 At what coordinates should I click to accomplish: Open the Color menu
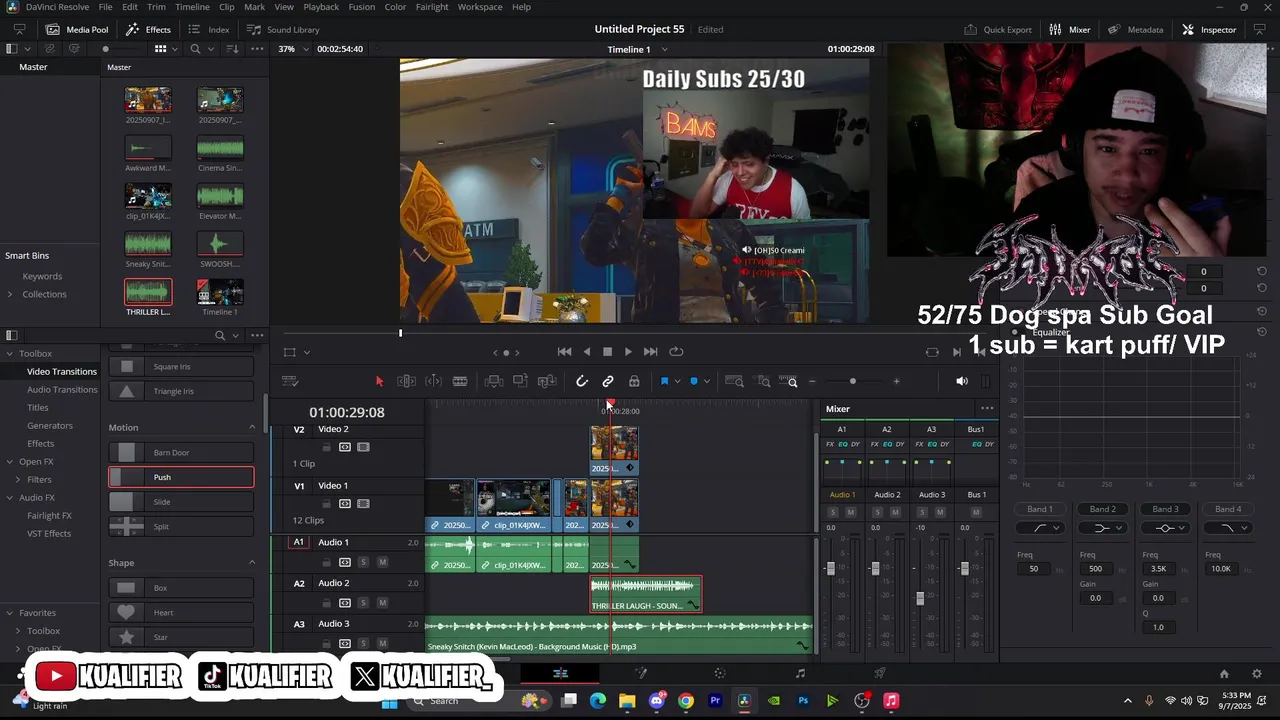tap(395, 7)
